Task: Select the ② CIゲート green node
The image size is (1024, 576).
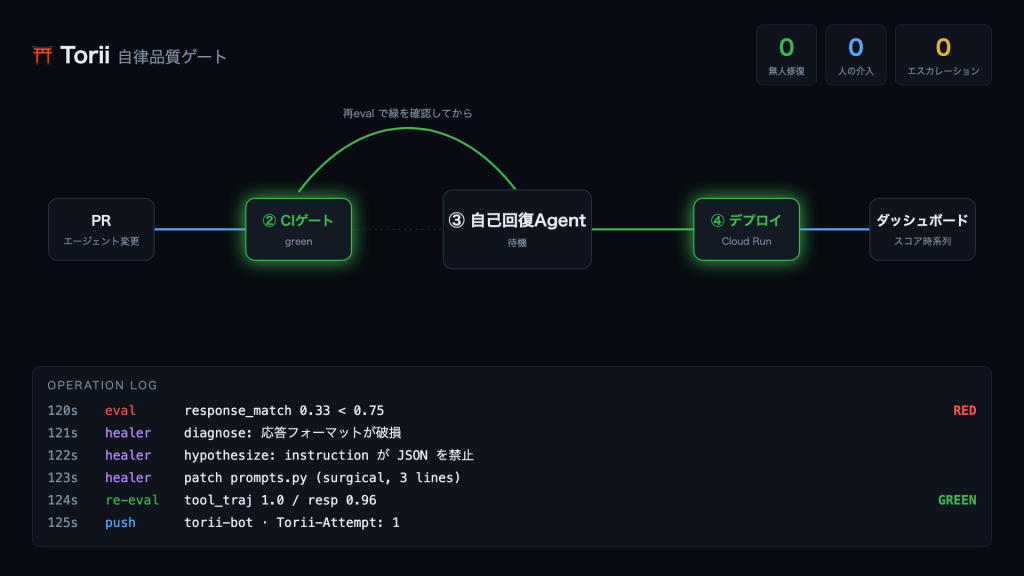Action: pyautogui.click(x=298, y=229)
